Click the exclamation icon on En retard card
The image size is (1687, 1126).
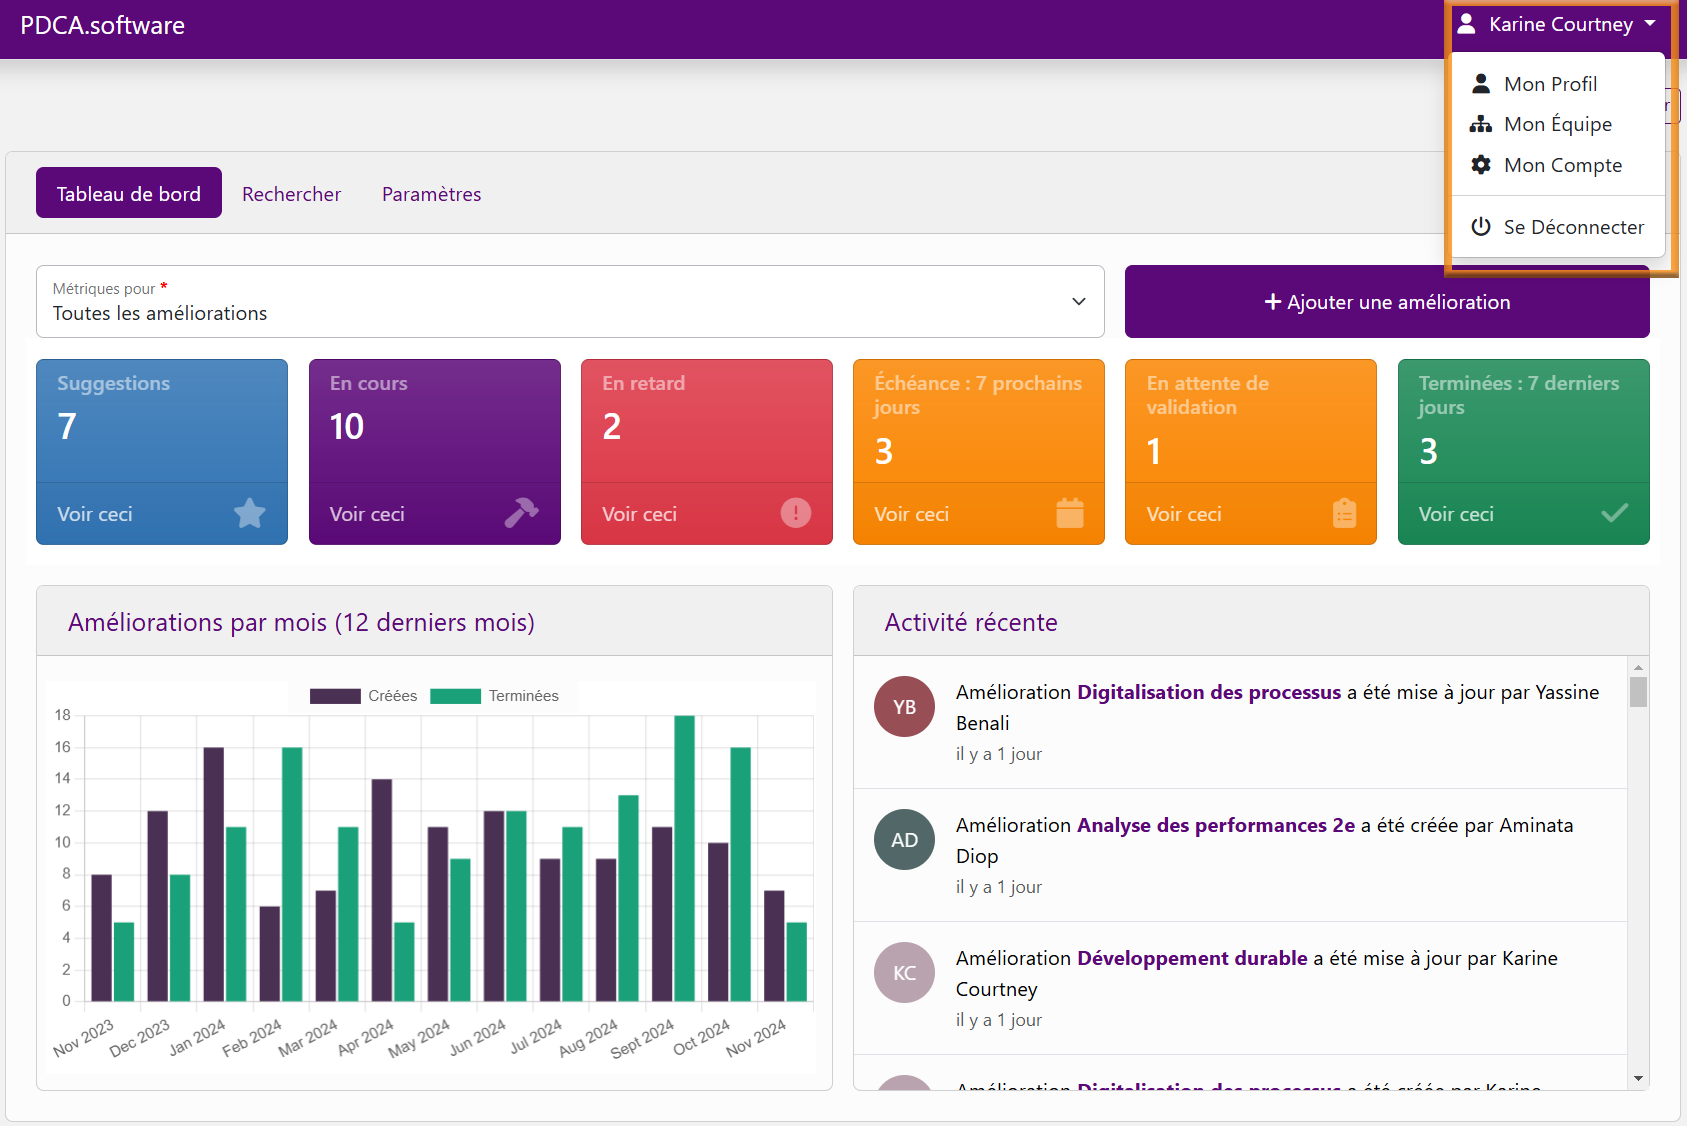[x=796, y=513]
